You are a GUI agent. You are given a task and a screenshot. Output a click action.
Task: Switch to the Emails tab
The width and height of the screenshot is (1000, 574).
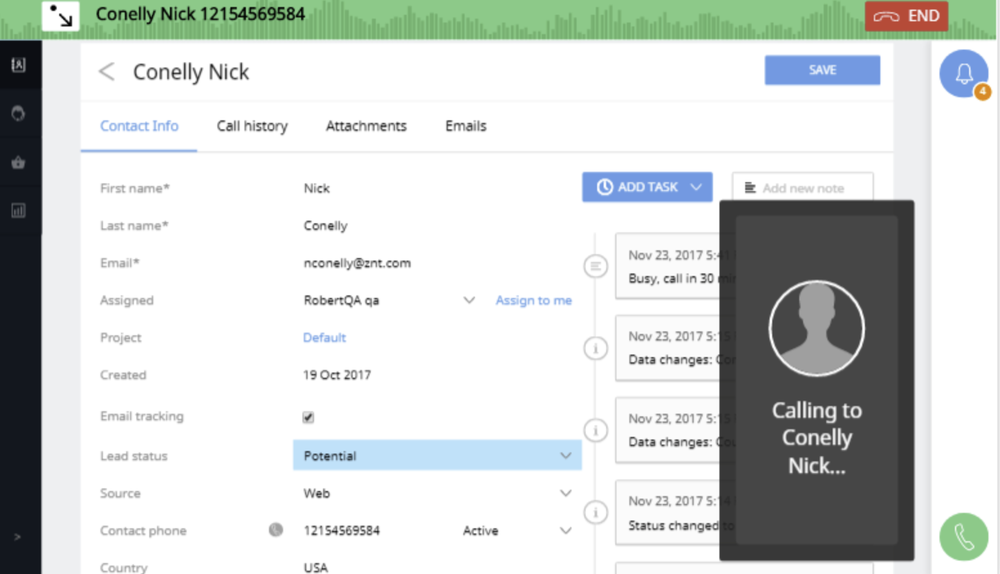(x=466, y=126)
